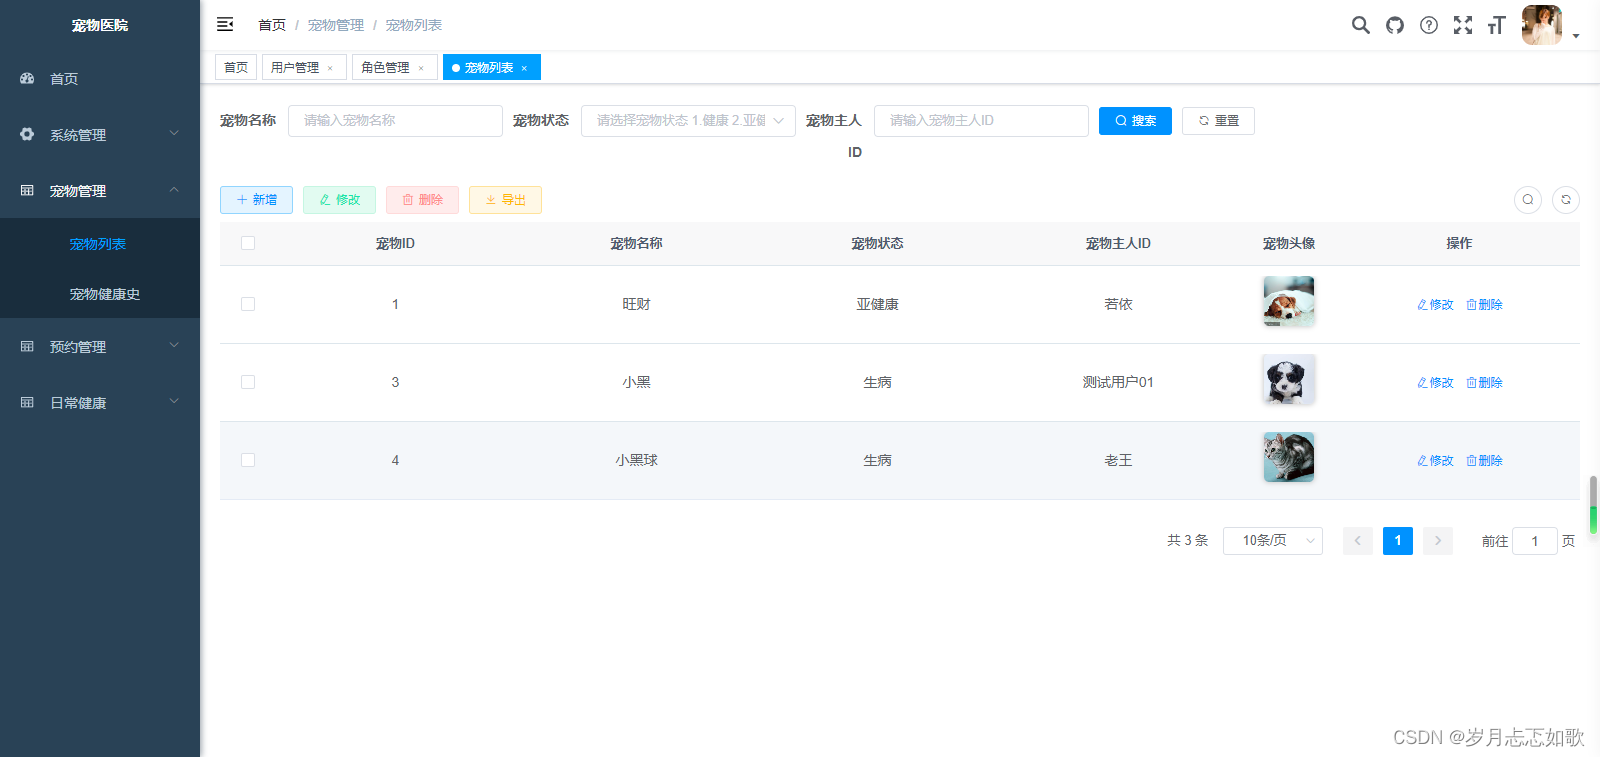
Task: Click the vertical scrollbar thumb
Action: pos(1593,505)
